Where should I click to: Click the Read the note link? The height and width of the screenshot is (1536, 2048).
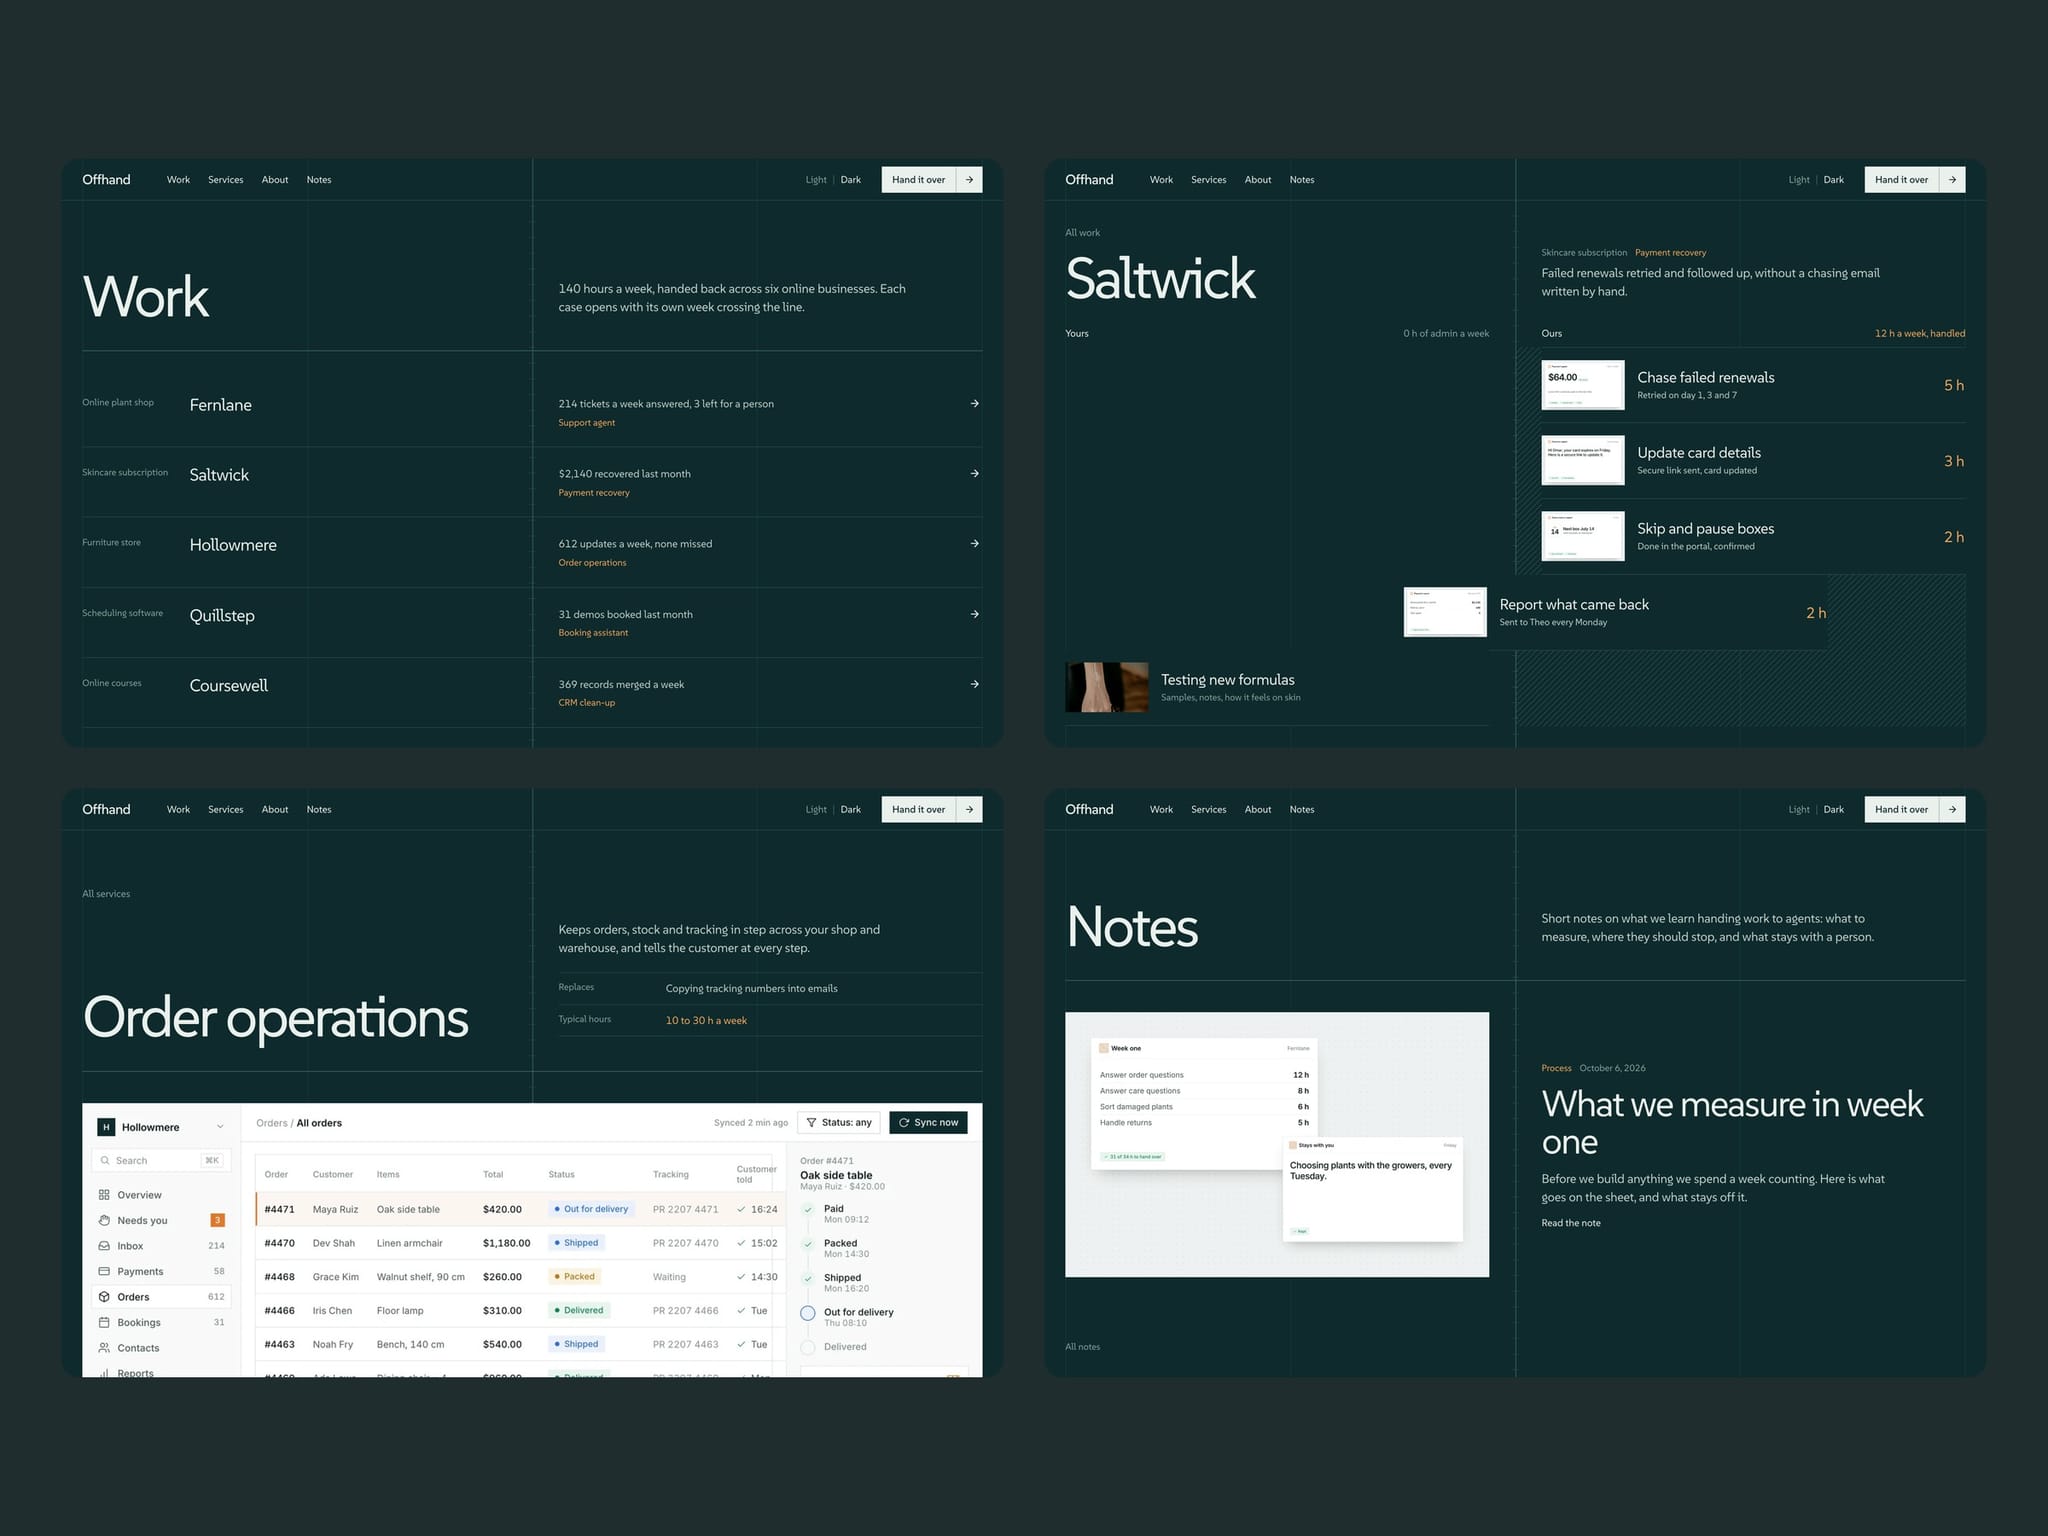click(x=1570, y=1223)
